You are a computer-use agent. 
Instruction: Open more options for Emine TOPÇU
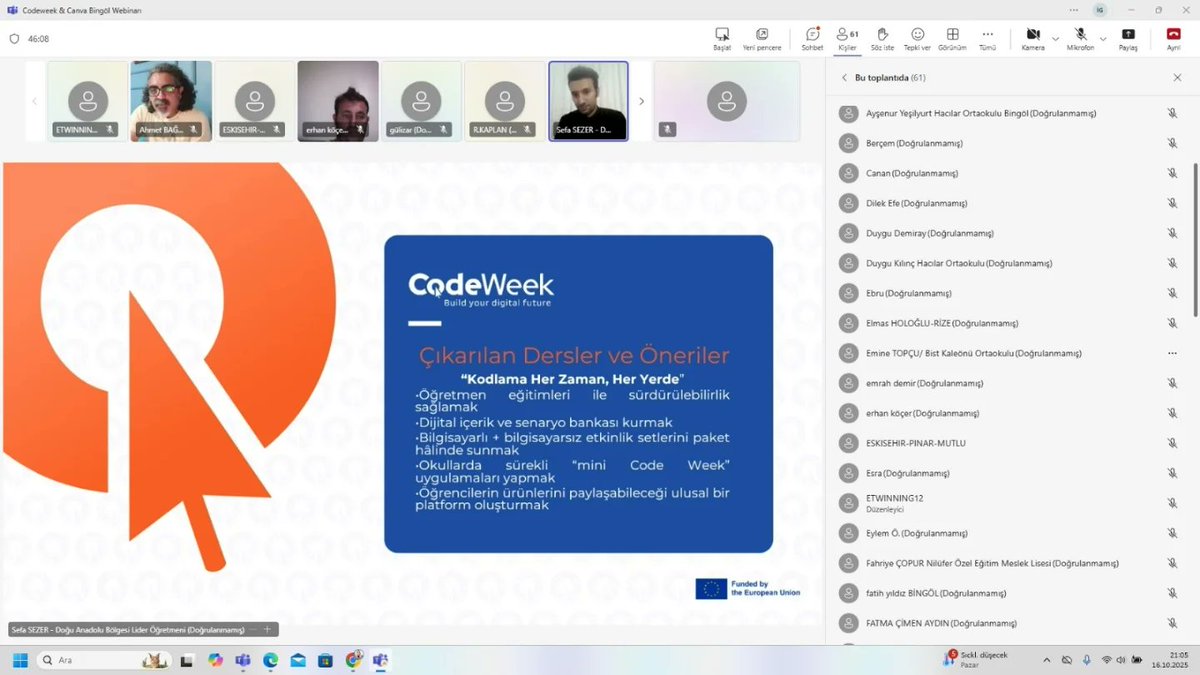pyautogui.click(x=1172, y=353)
